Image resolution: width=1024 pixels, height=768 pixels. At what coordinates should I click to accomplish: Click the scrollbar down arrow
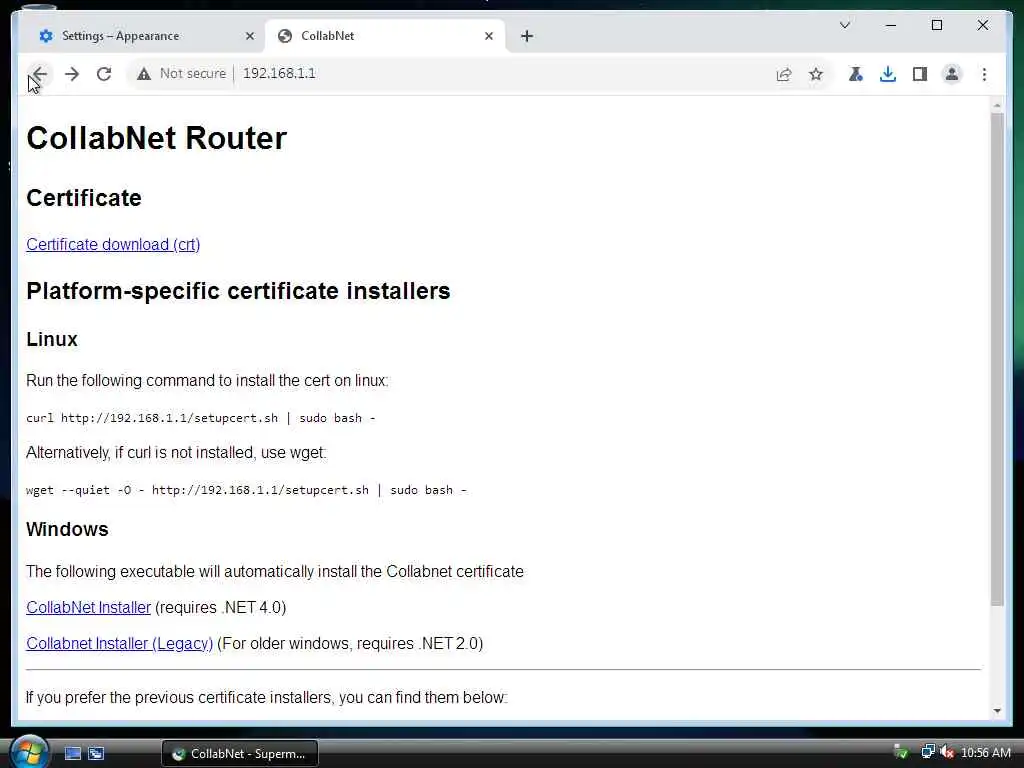pyautogui.click(x=997, y=711)
